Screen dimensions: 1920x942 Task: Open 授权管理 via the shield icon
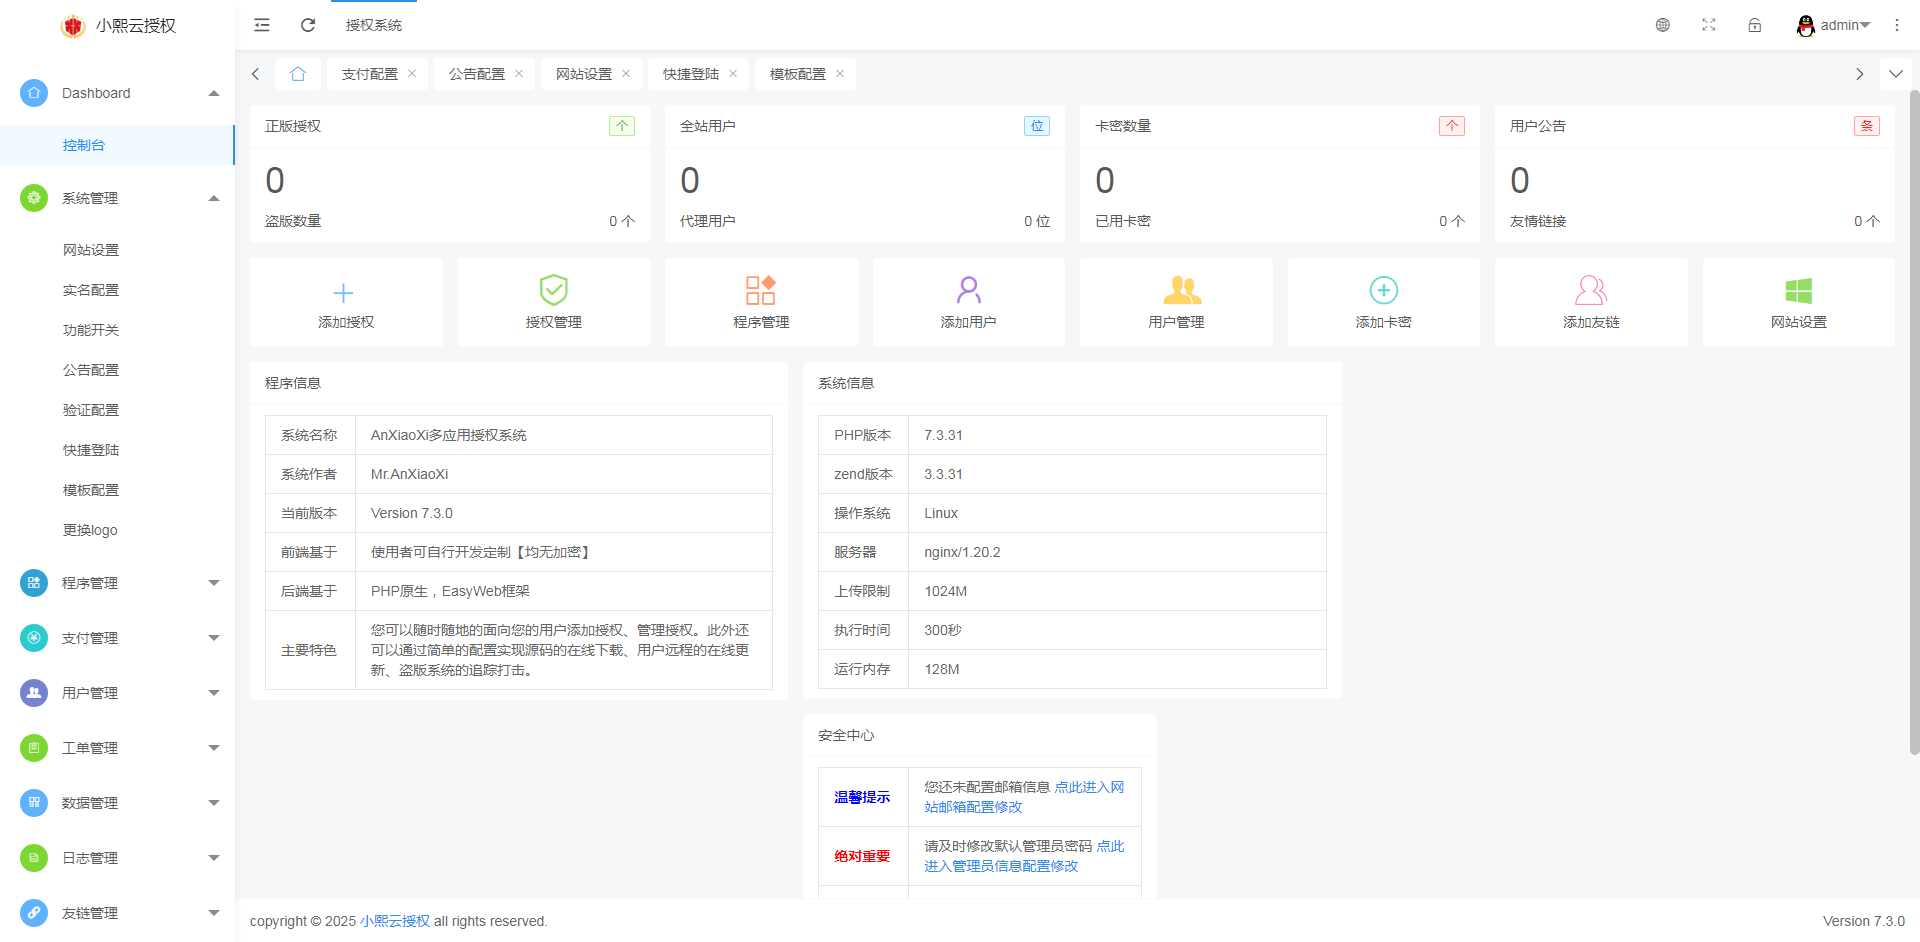coord(553,301)
